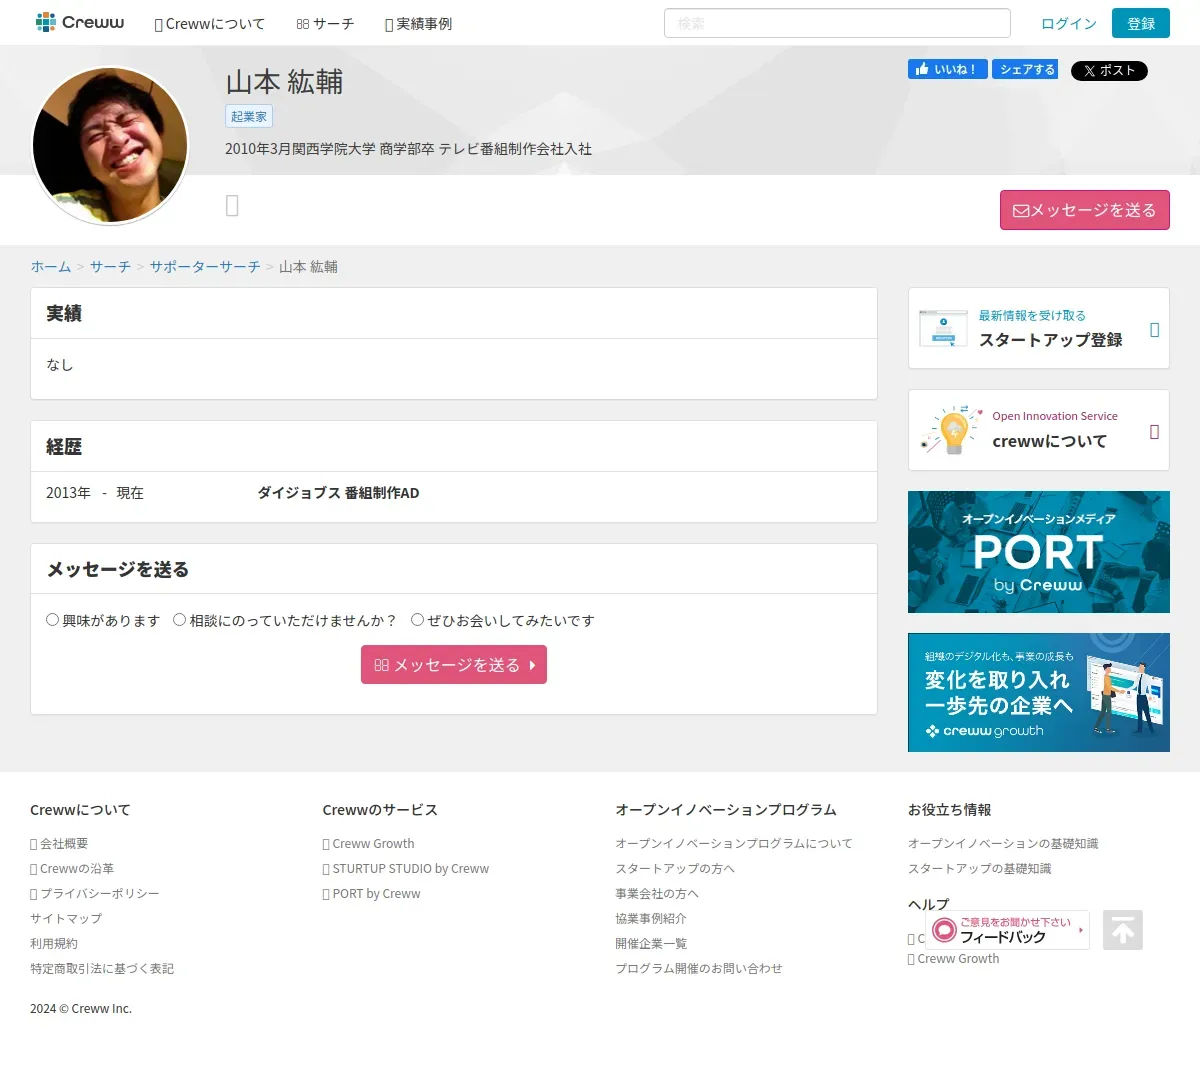The height and width of the screenshot is (1092, 1200).
Task: Open the PORT by Creww banner
Action: 1039,552
